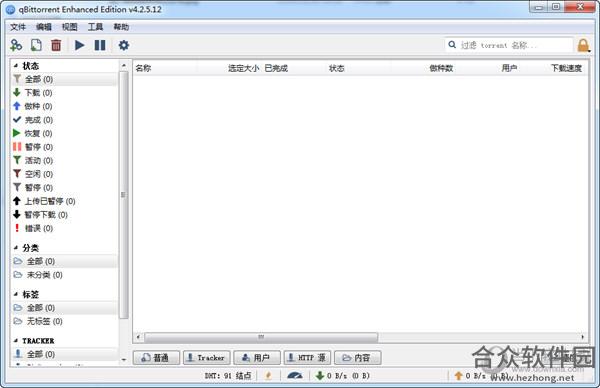Select 暂停 (0) filter with gray funnel icon
The width and height of the screenshot is (600, 388).
pos(64,187)
